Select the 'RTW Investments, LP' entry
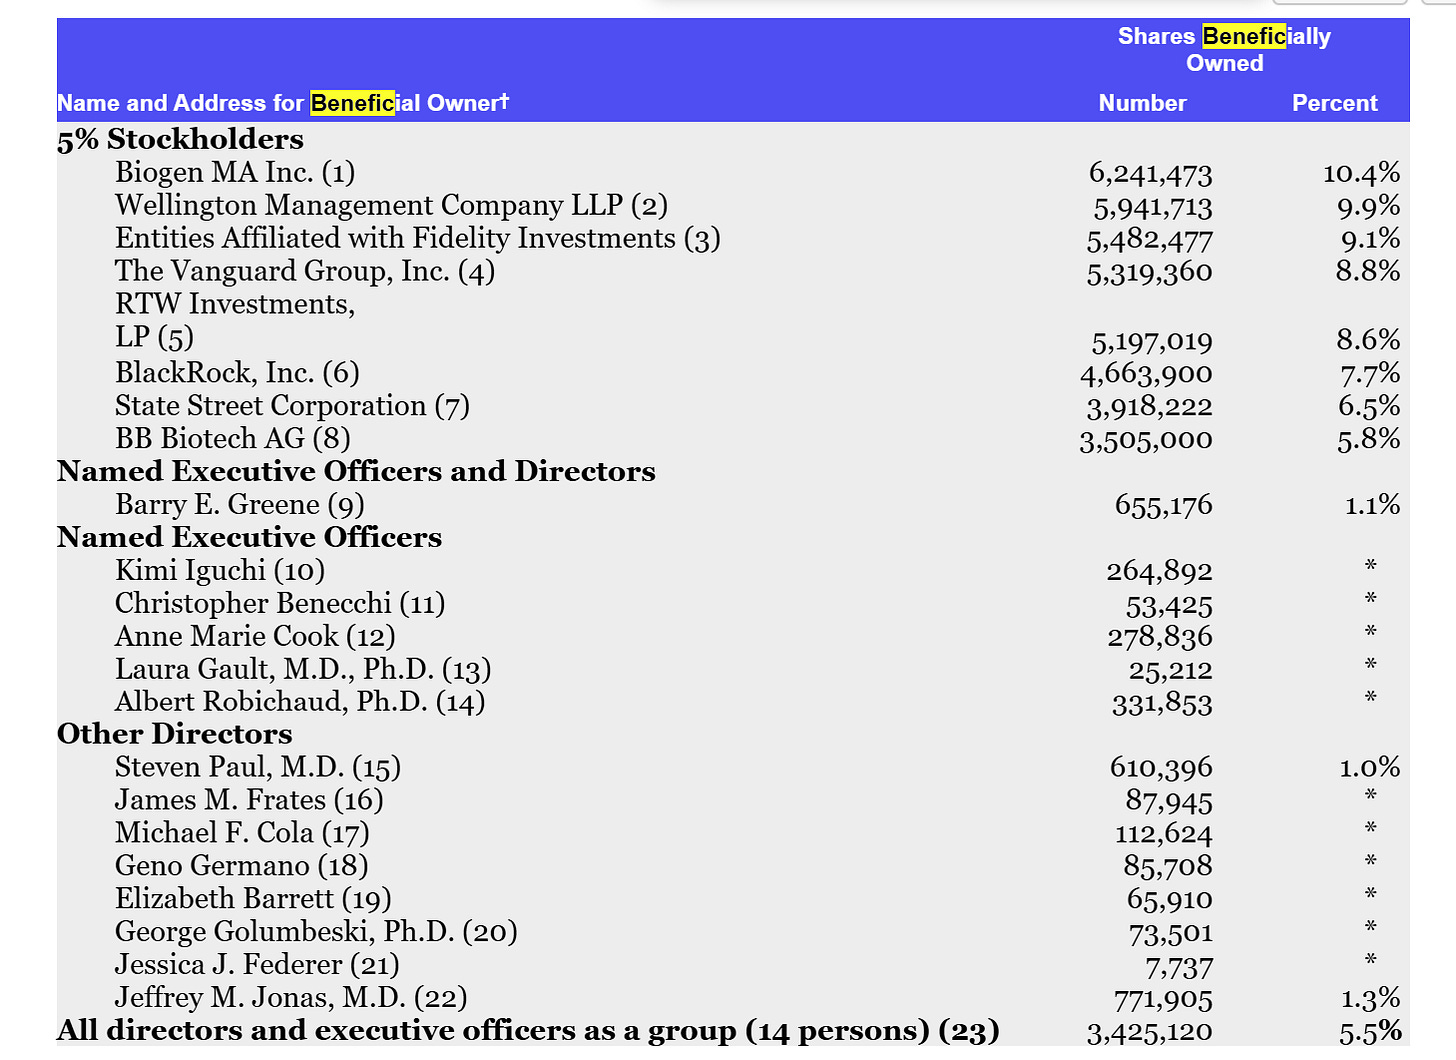Screen dimensions: 1456x1060 pos(235,320)
